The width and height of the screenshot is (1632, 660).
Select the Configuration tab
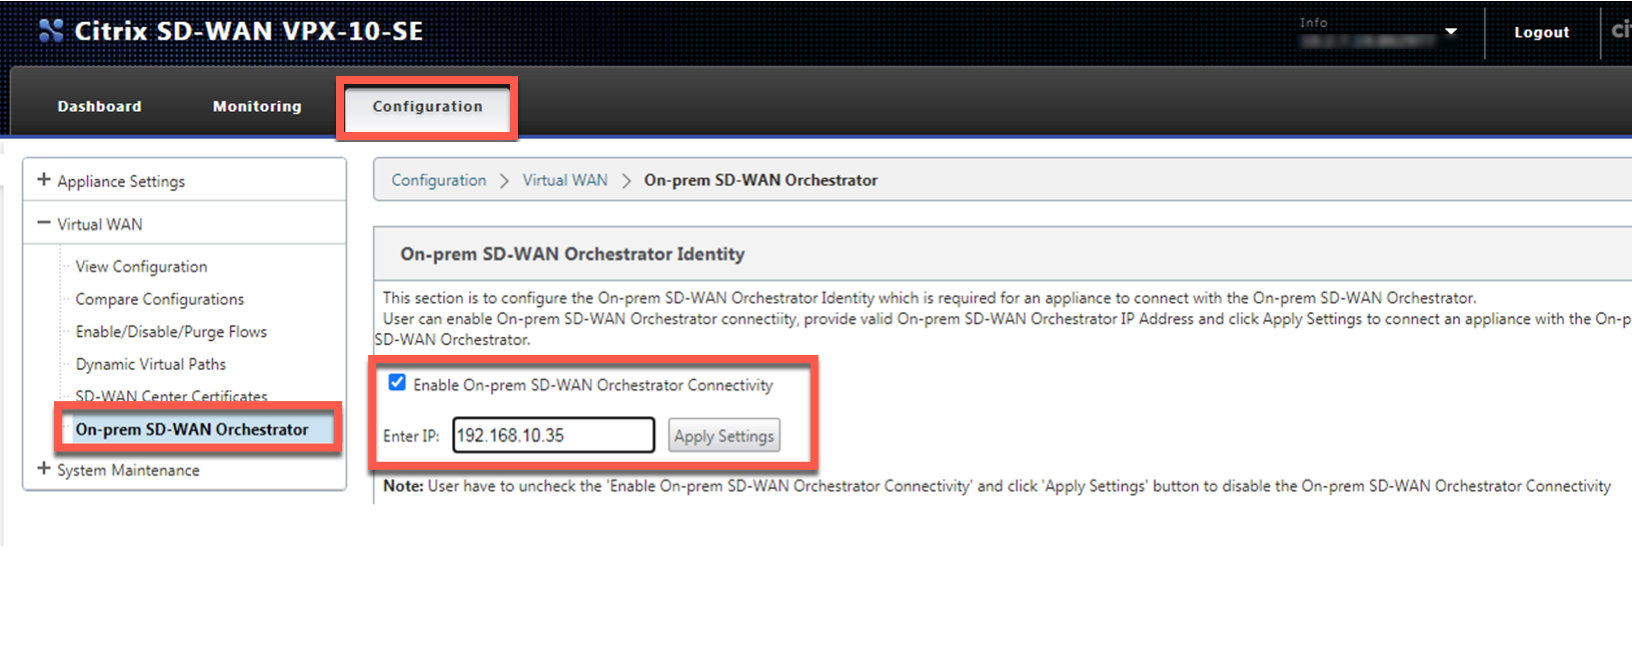427,106
